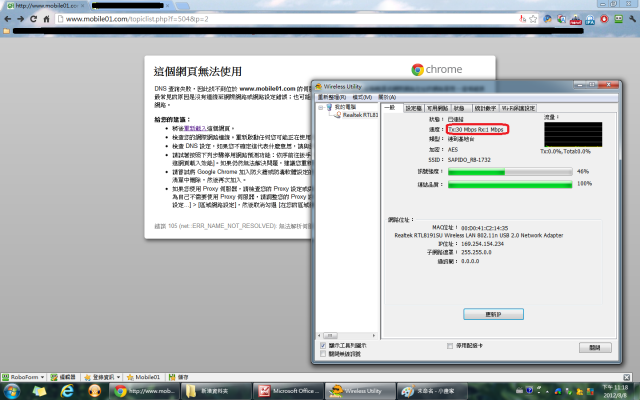Screen dimensions: 640x400
Task: Switch to the Status tab in Wireless Utility
Action: [x=460, y=108]
